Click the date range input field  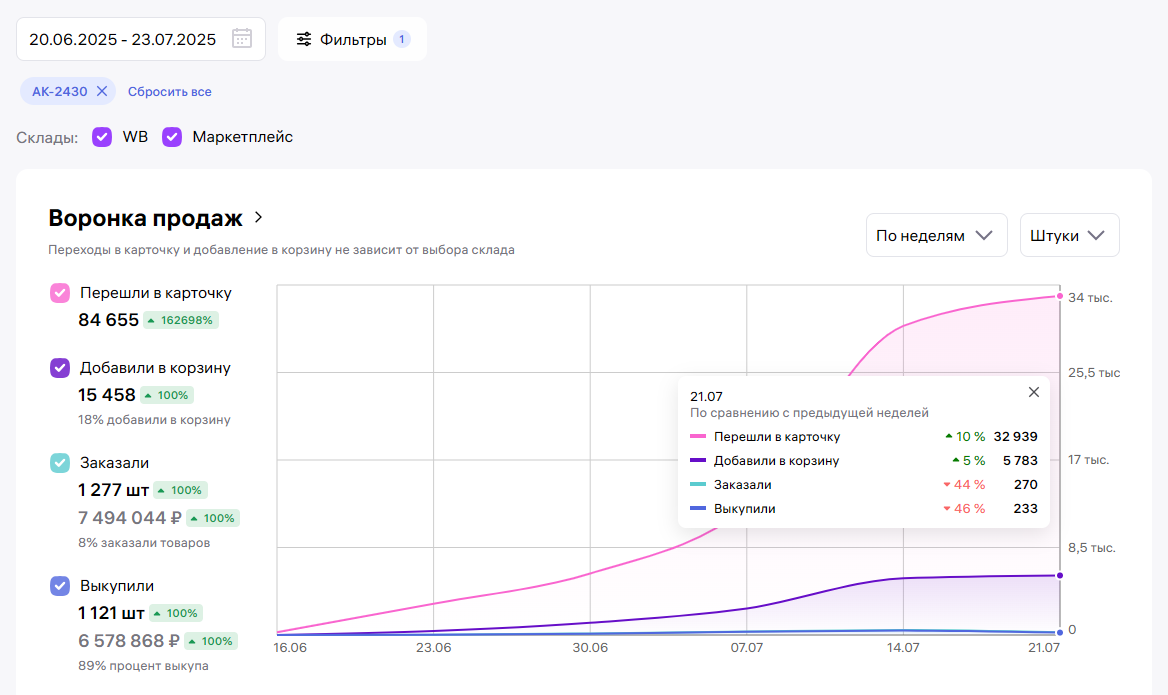click(x=123, y=40)
